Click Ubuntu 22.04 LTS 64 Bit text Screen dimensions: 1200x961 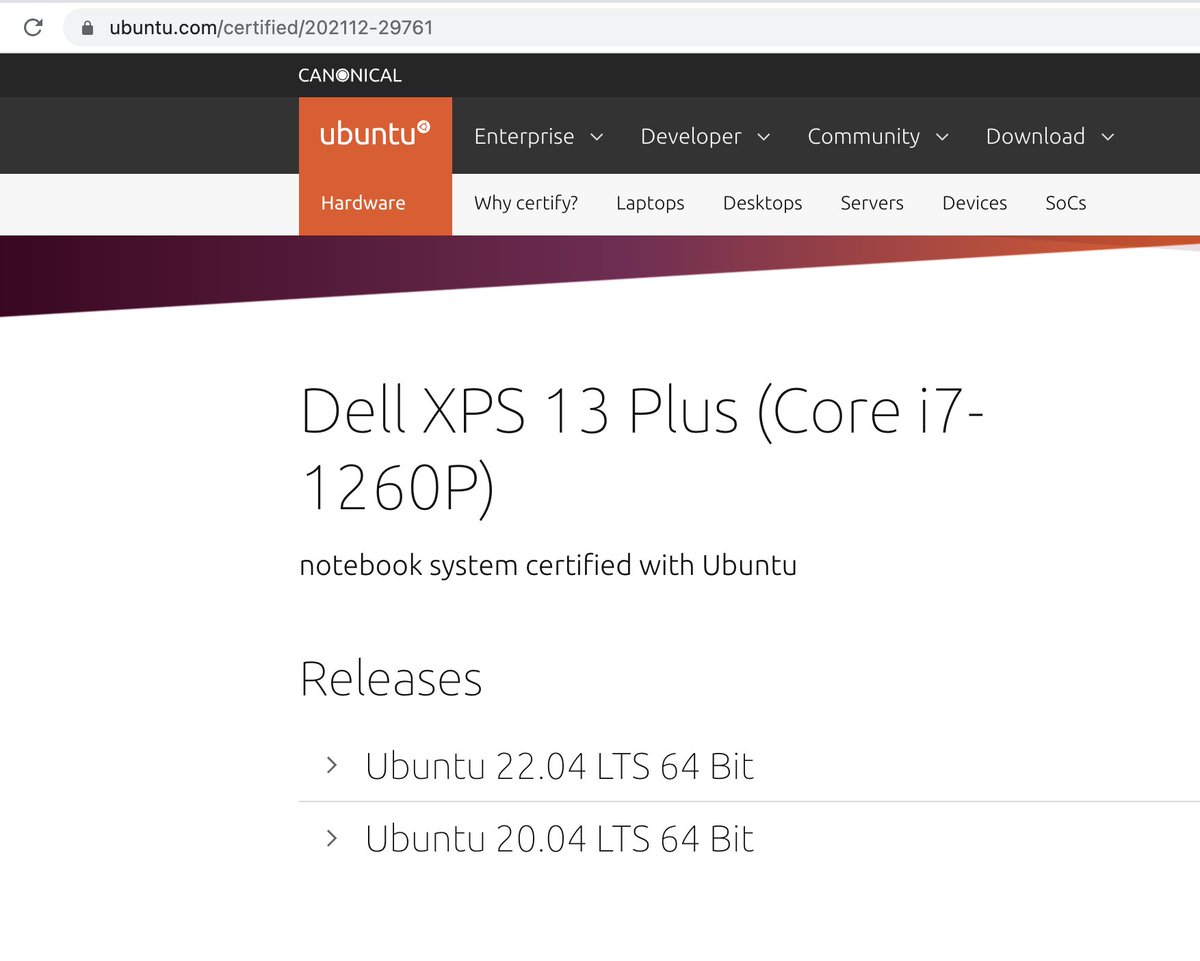pos(560,766)
